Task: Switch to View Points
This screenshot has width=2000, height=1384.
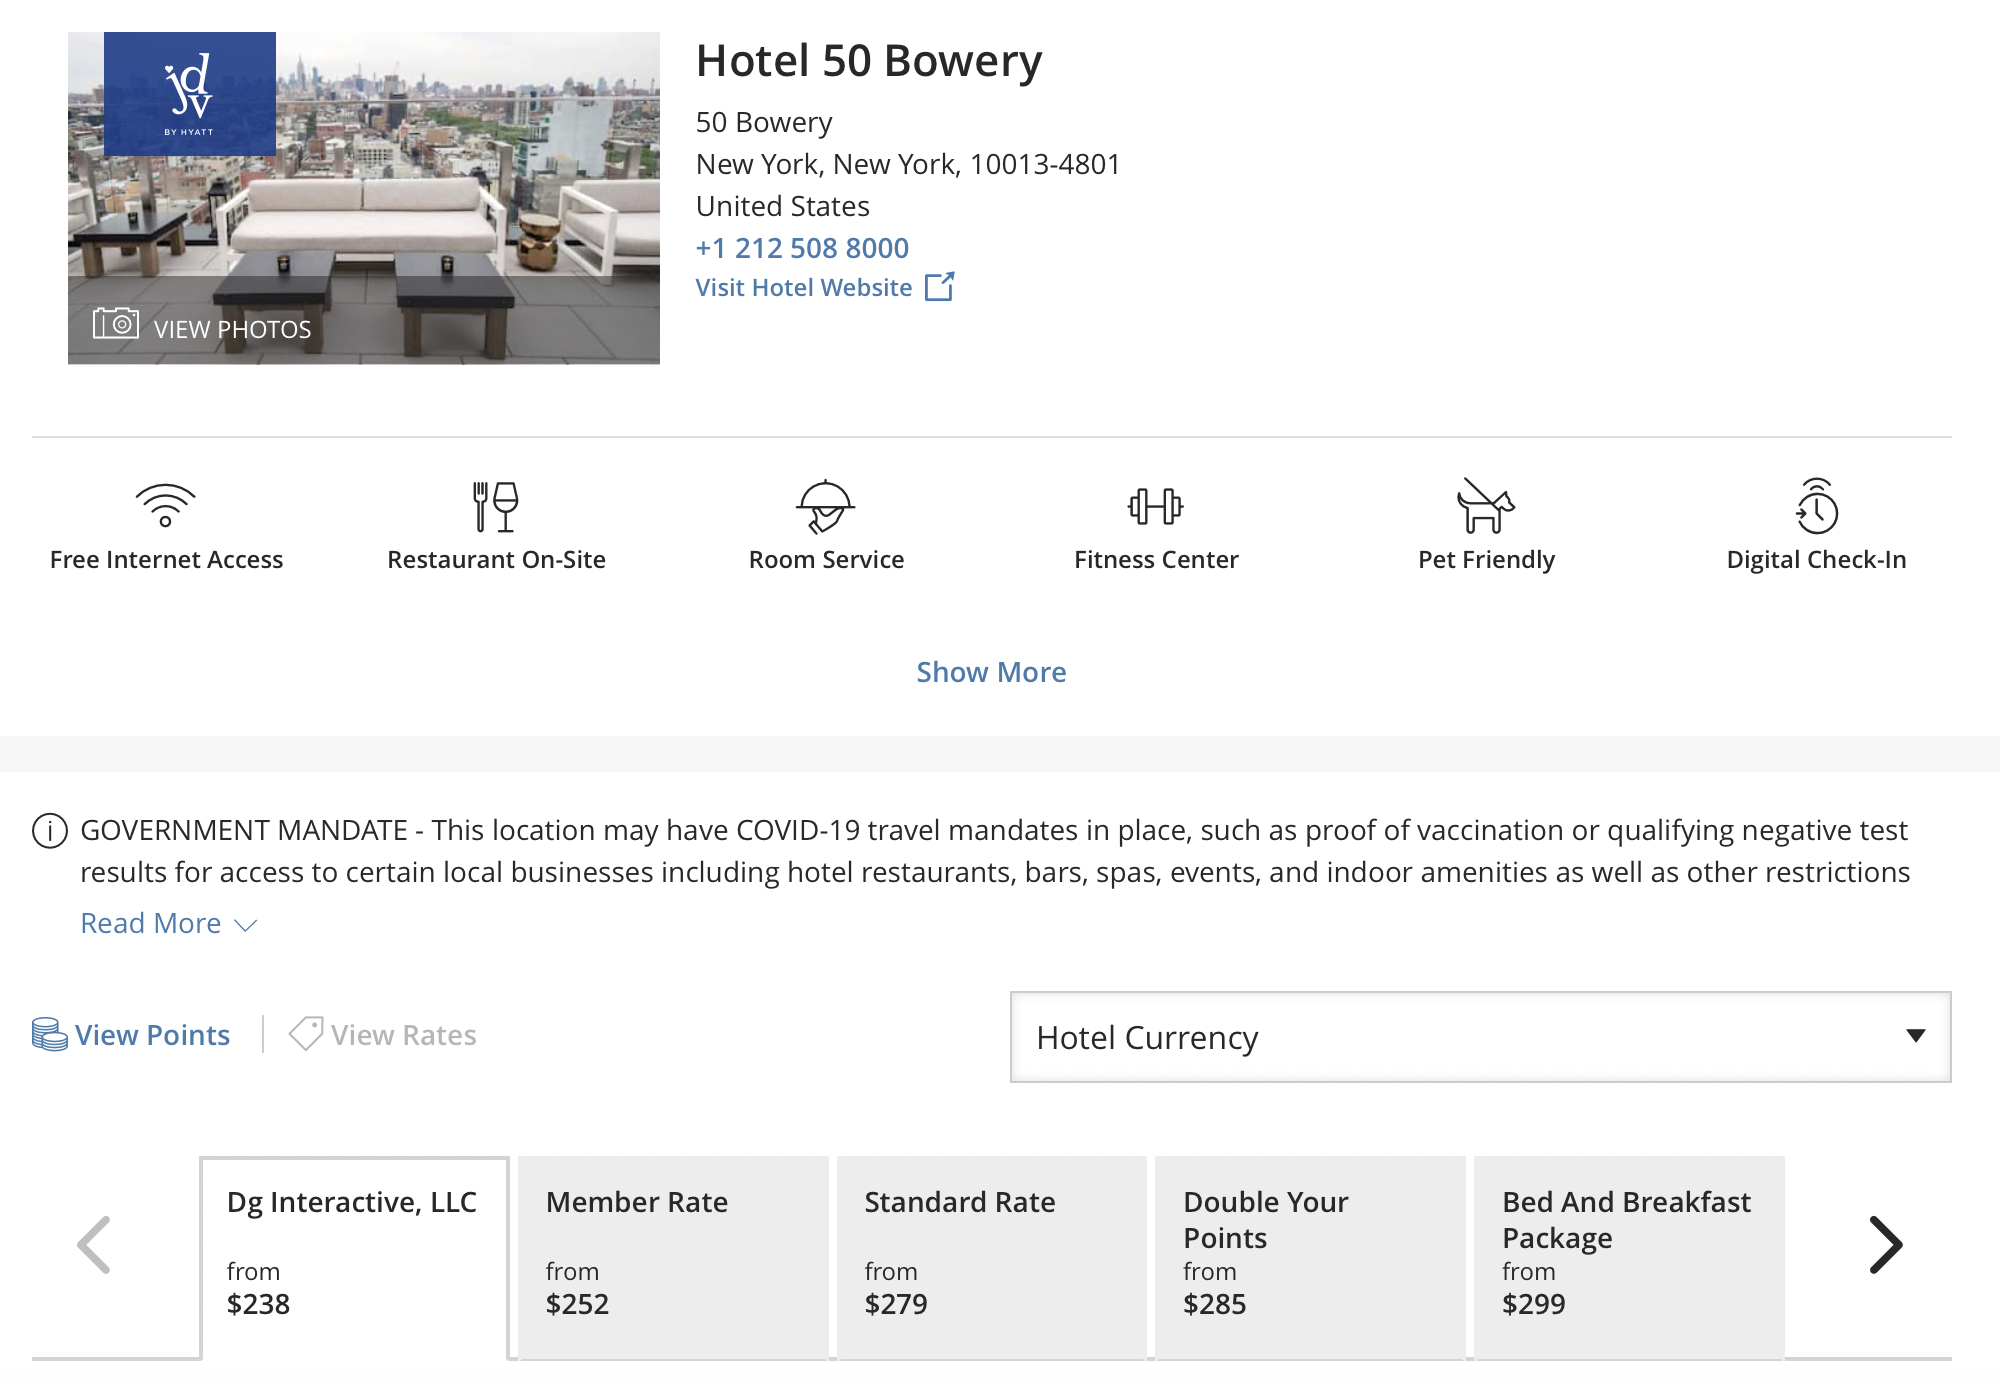Action: point(152,1035)
